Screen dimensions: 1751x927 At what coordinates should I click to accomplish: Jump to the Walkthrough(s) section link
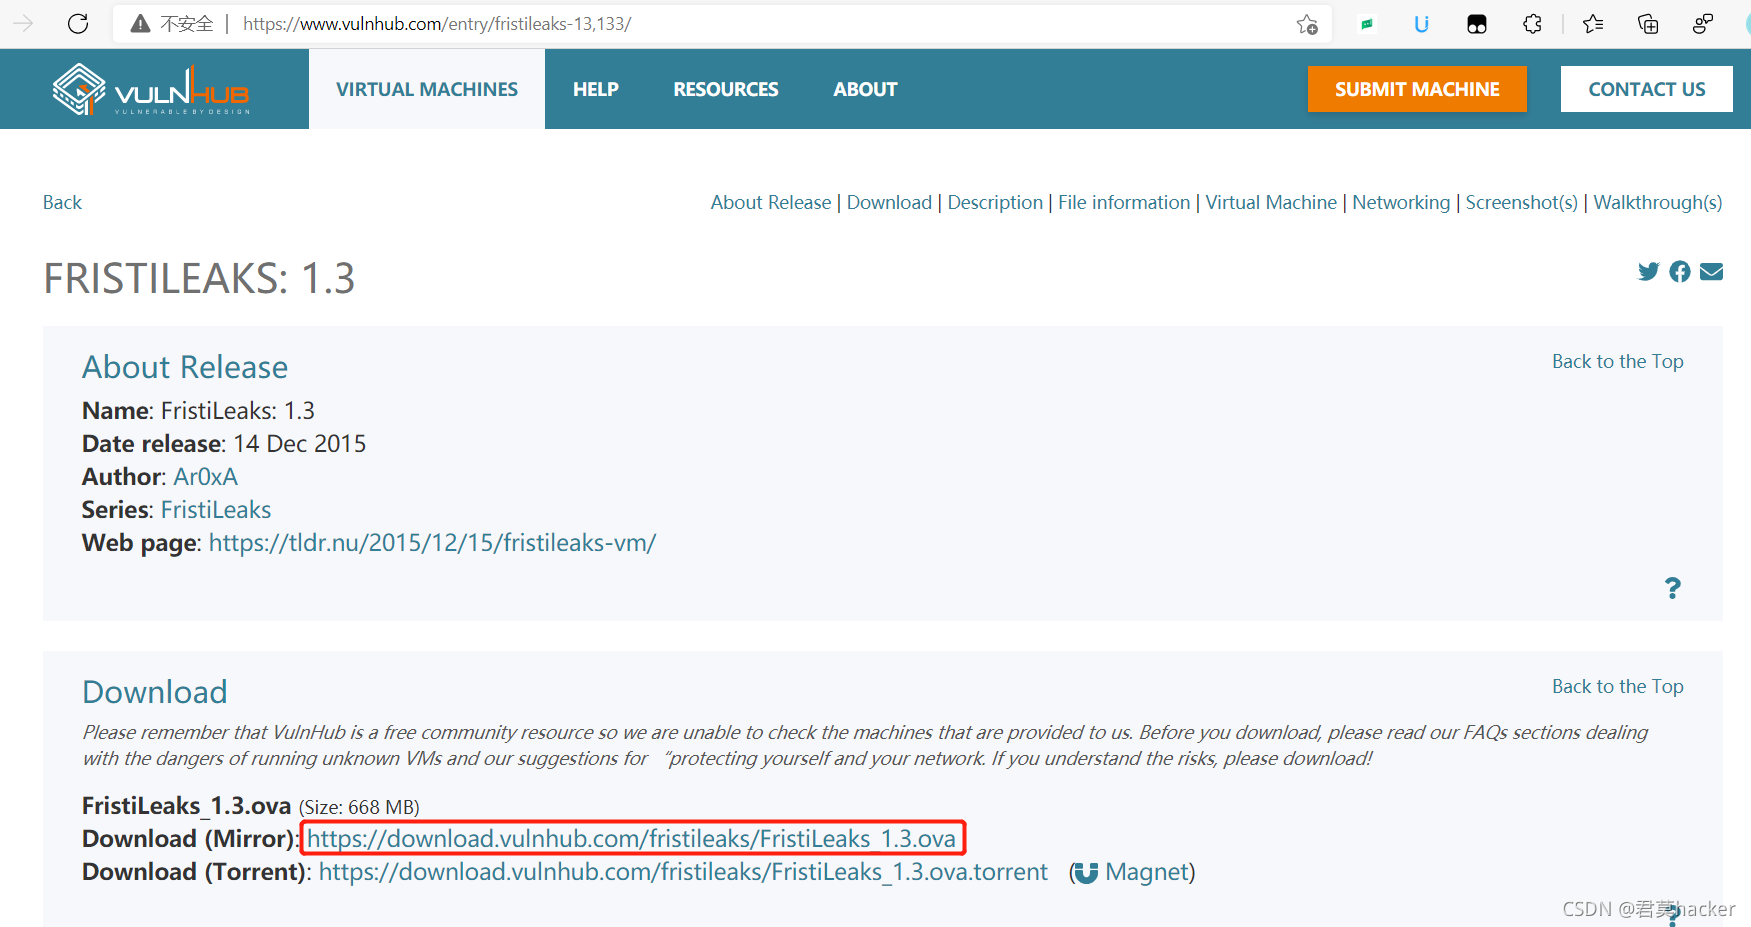click(1658, 202)
